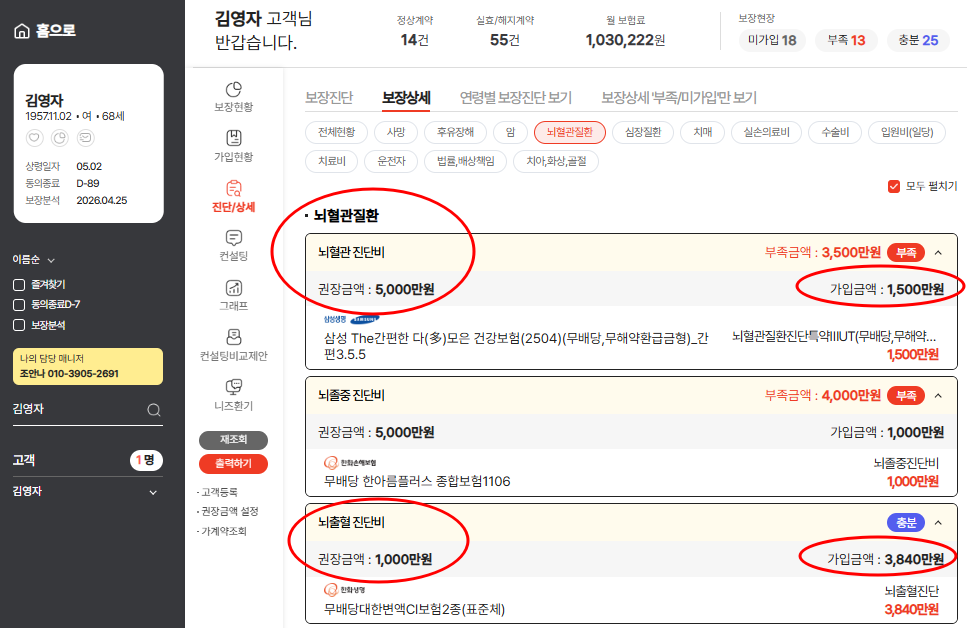
Task: View charts via the 그래프 icon
Action: coord(236,287)
